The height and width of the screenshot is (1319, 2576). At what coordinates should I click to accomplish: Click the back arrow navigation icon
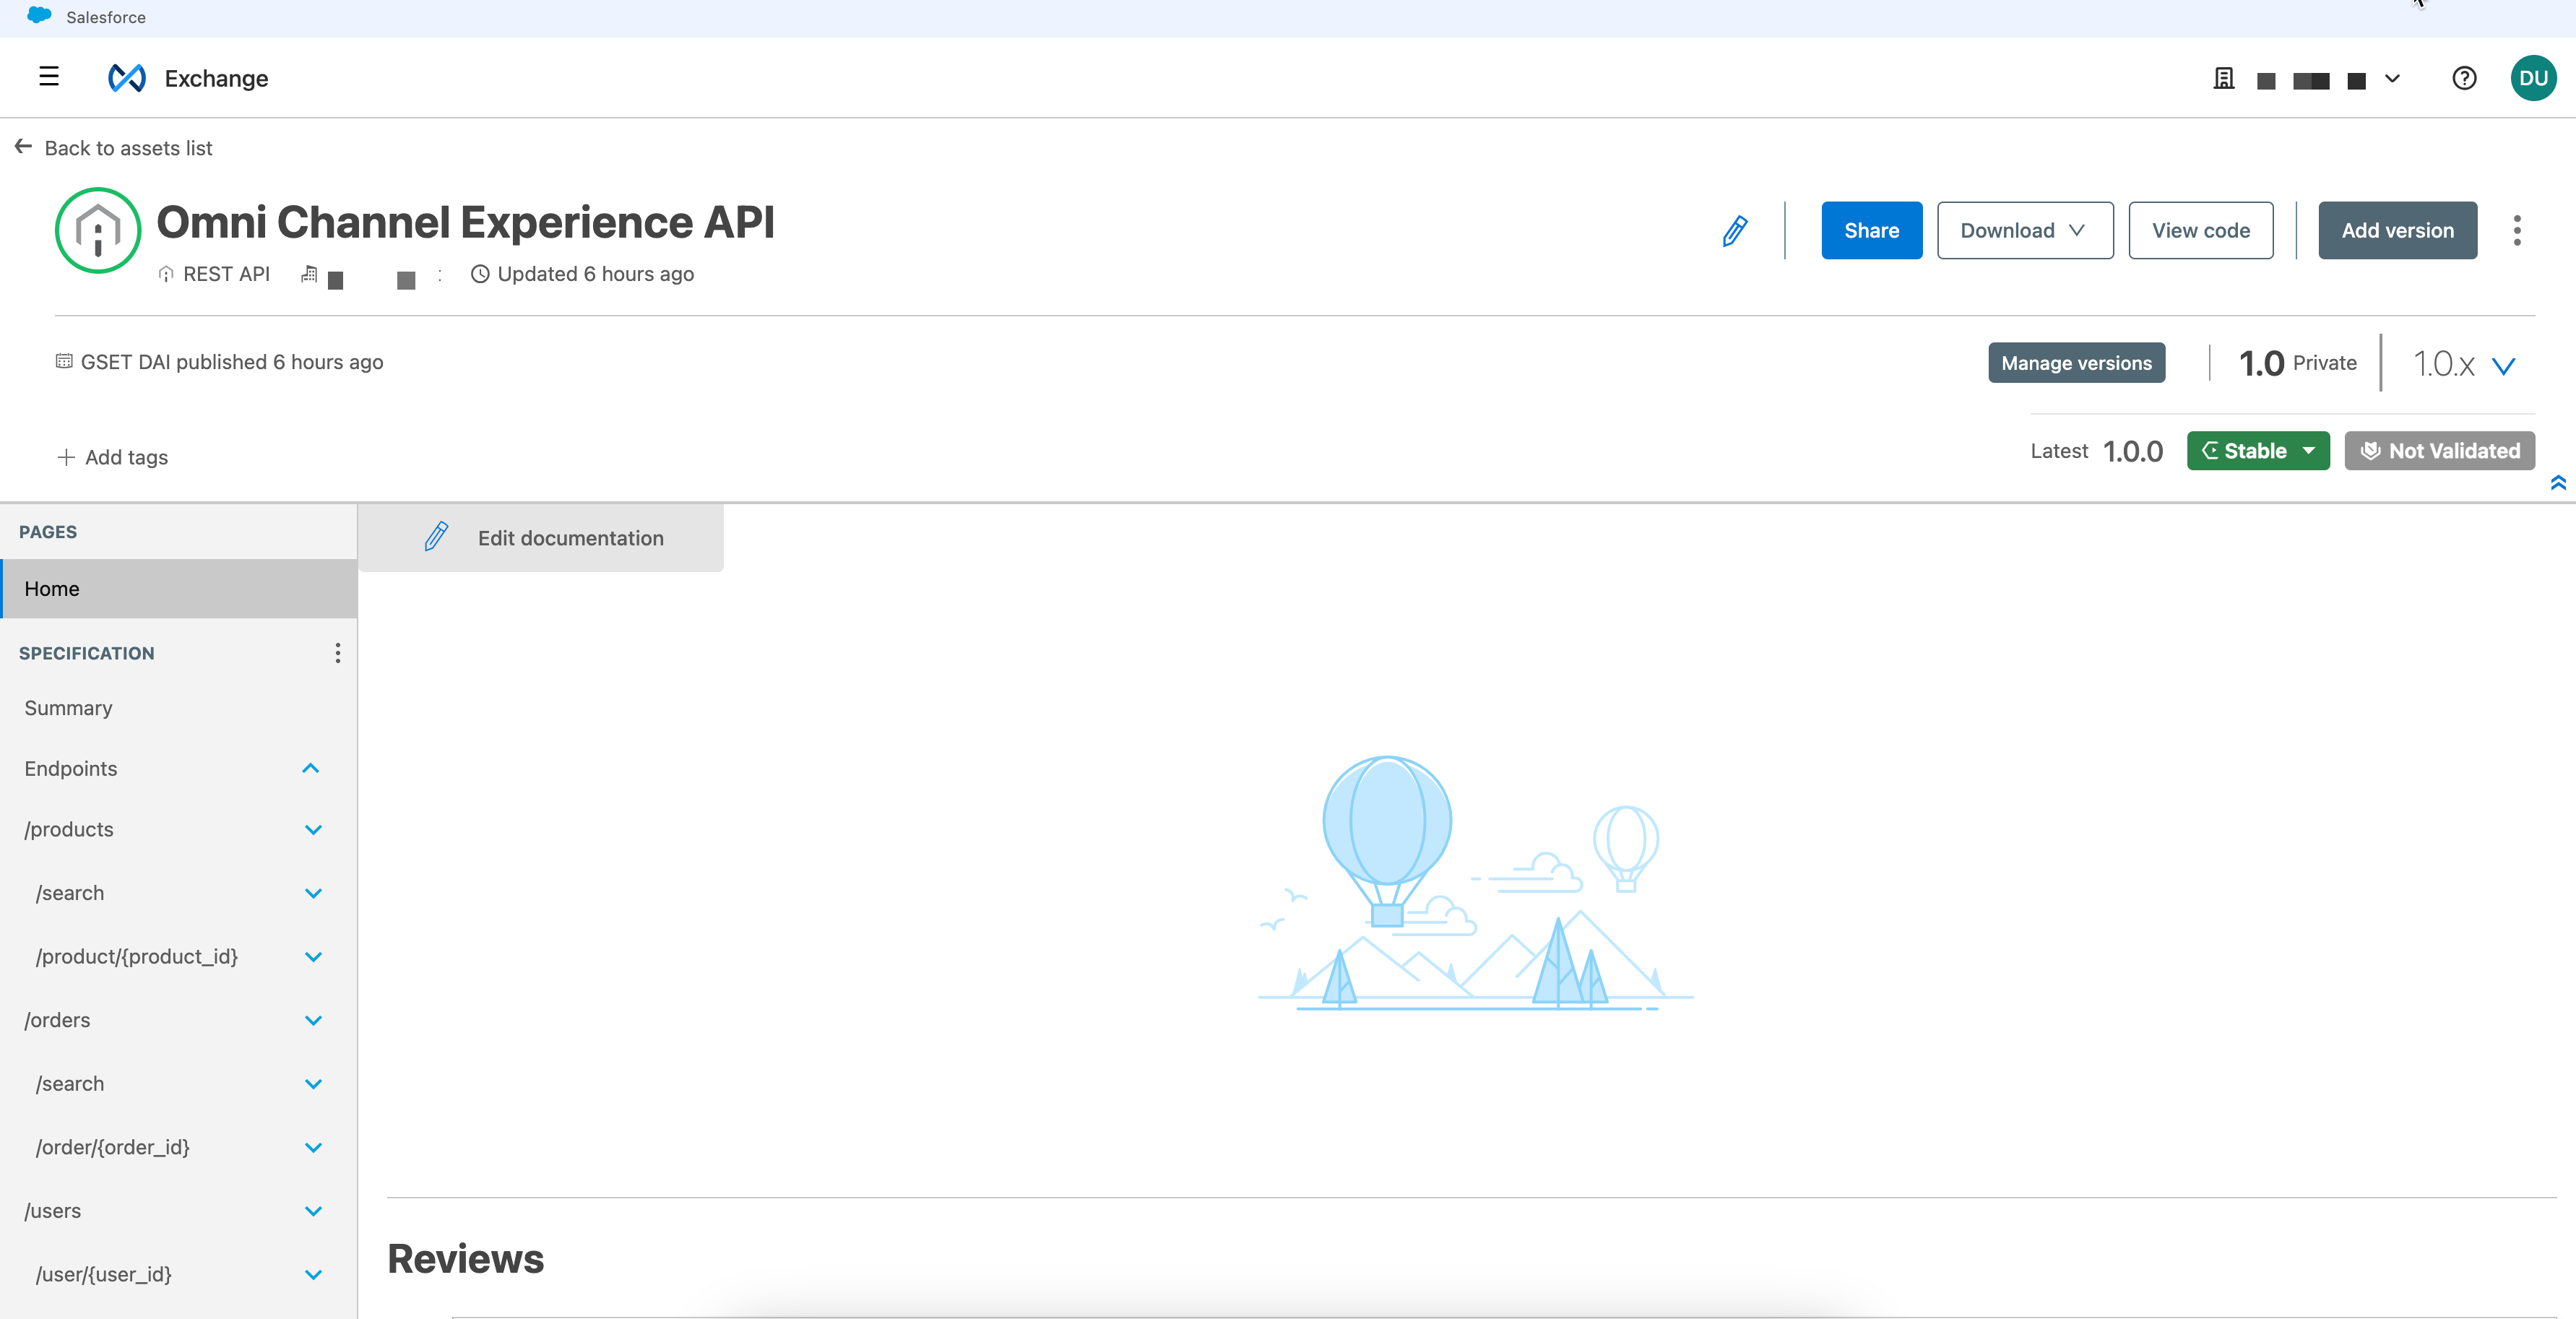[22, 147]
